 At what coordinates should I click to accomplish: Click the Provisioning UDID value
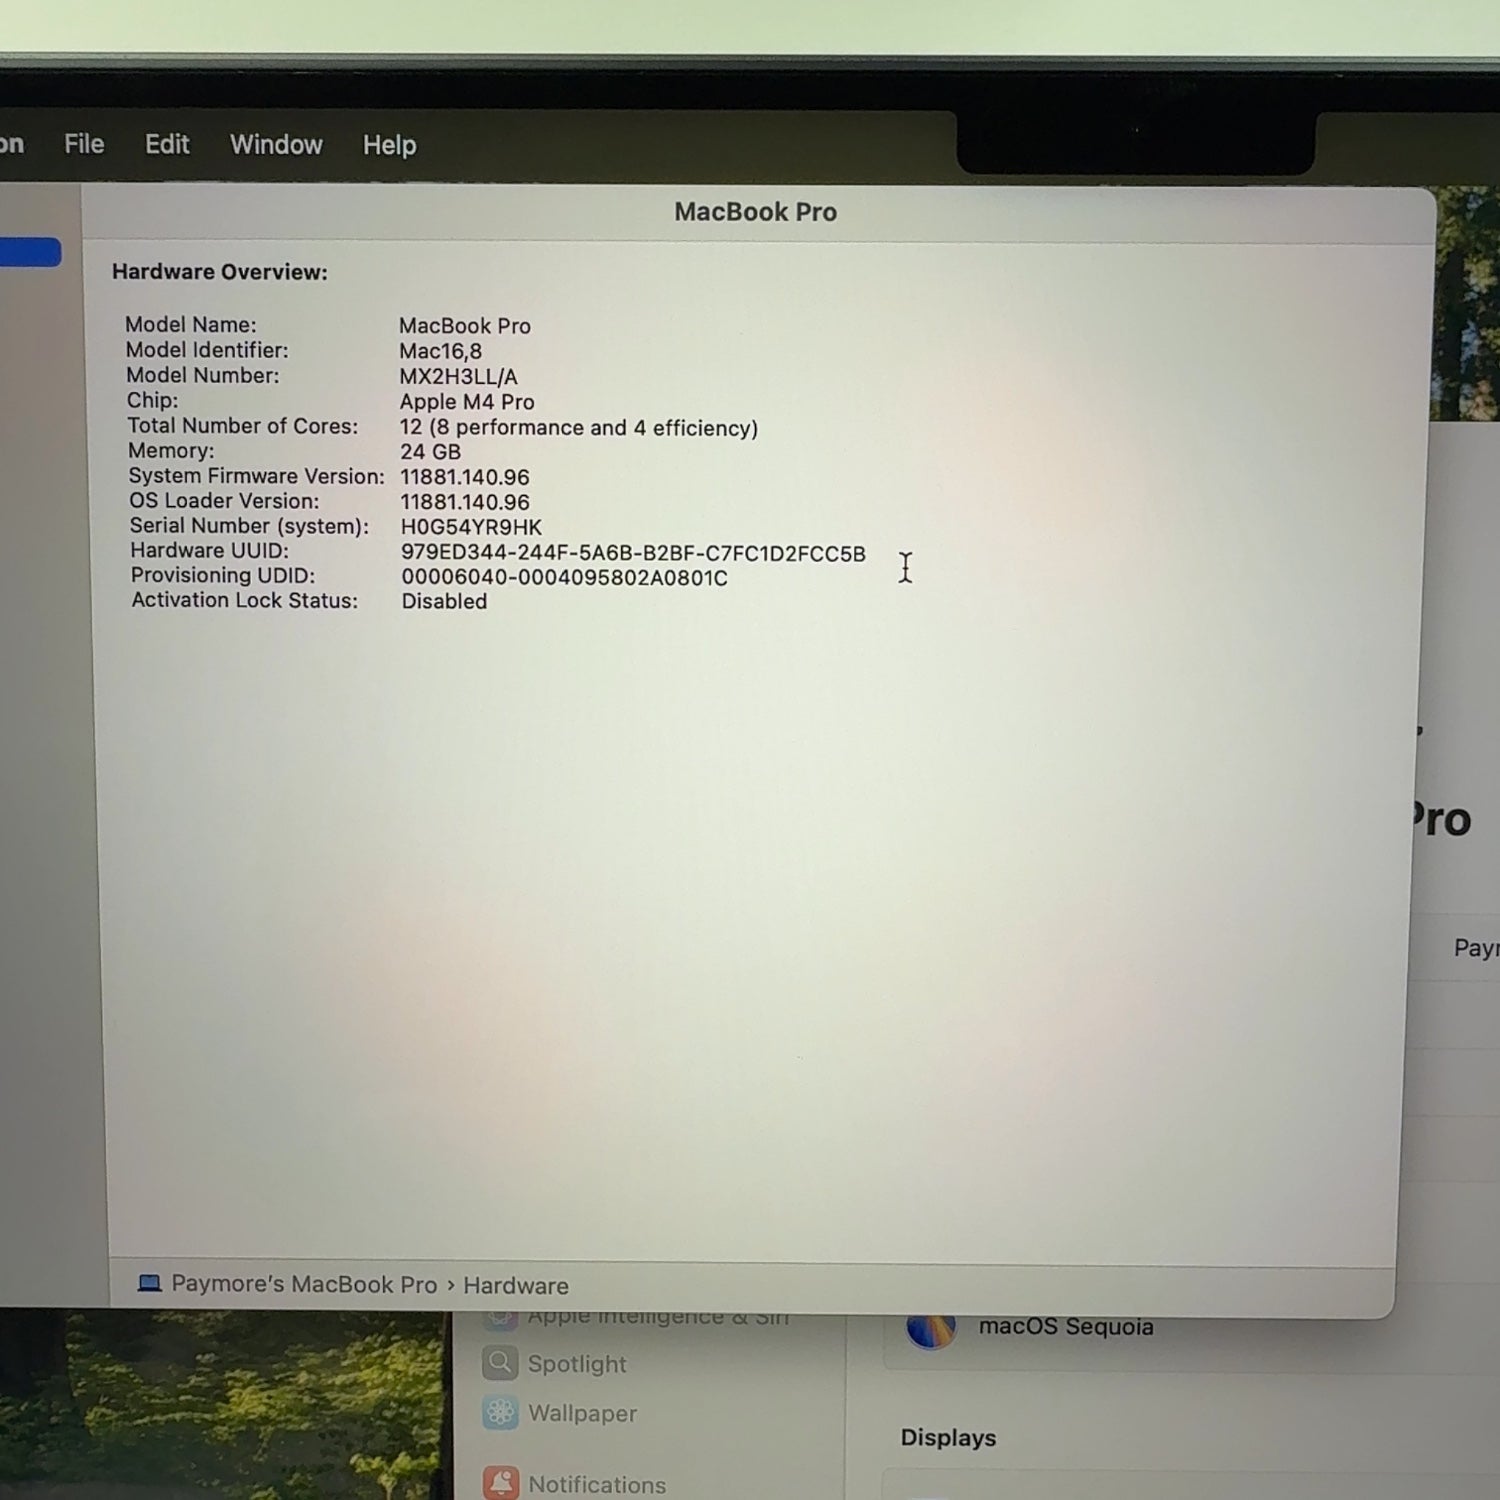564,577
